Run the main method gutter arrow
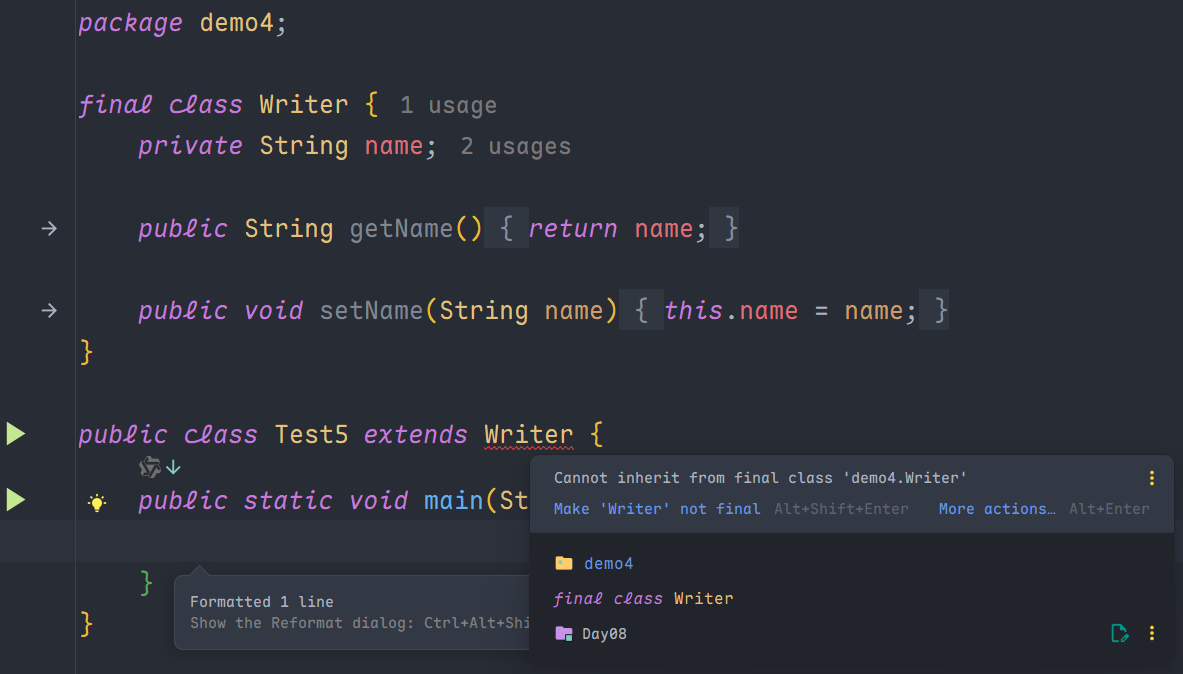This screenshot has height=674, width=1183. (15, 499)
